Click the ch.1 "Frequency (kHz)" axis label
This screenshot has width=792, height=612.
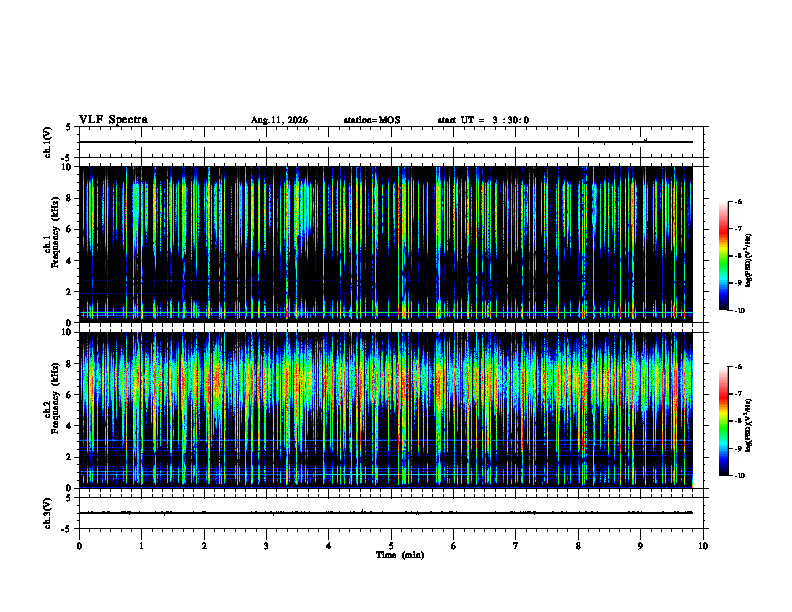(x=56, y=230)
